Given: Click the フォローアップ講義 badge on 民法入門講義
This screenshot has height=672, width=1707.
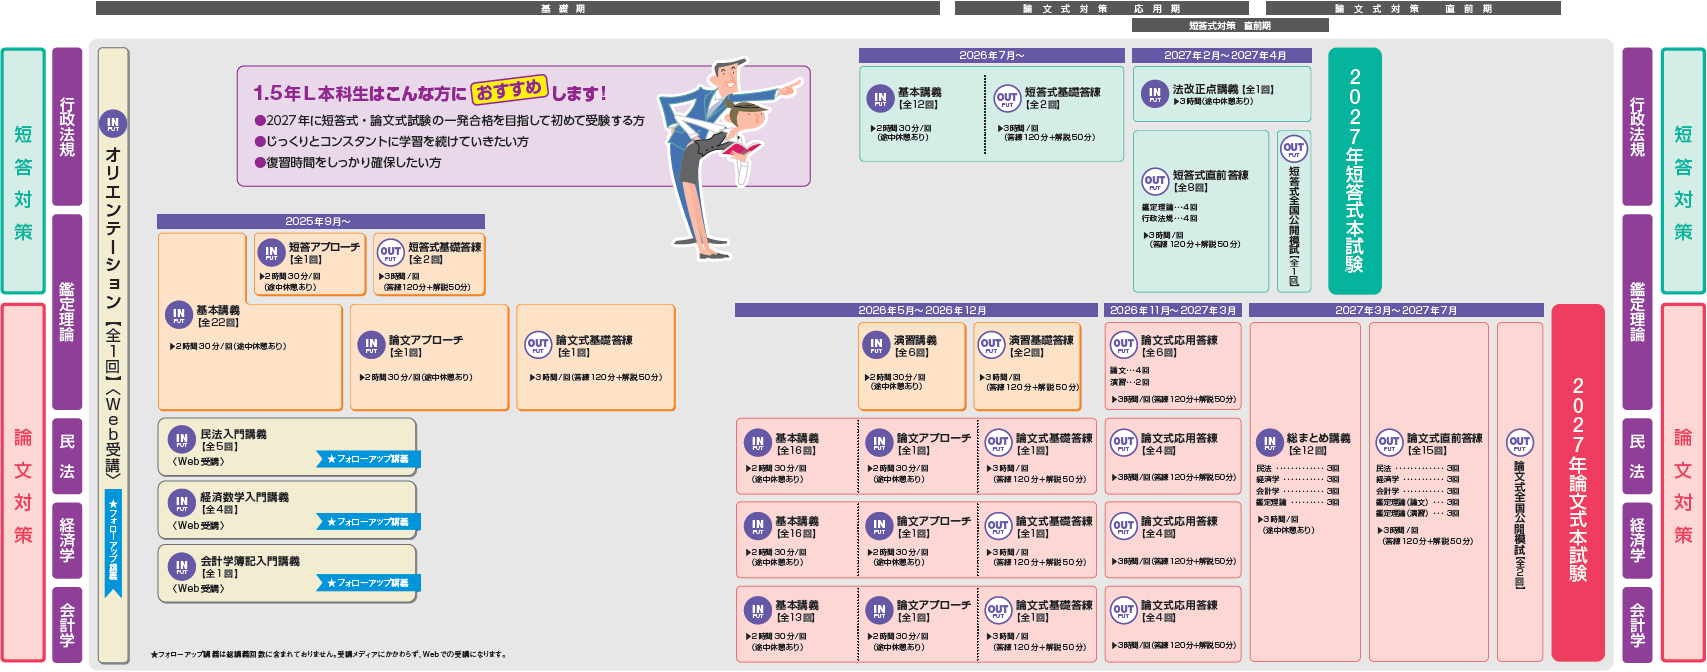Looking at the screenshot, I should [x=368, y=459].
